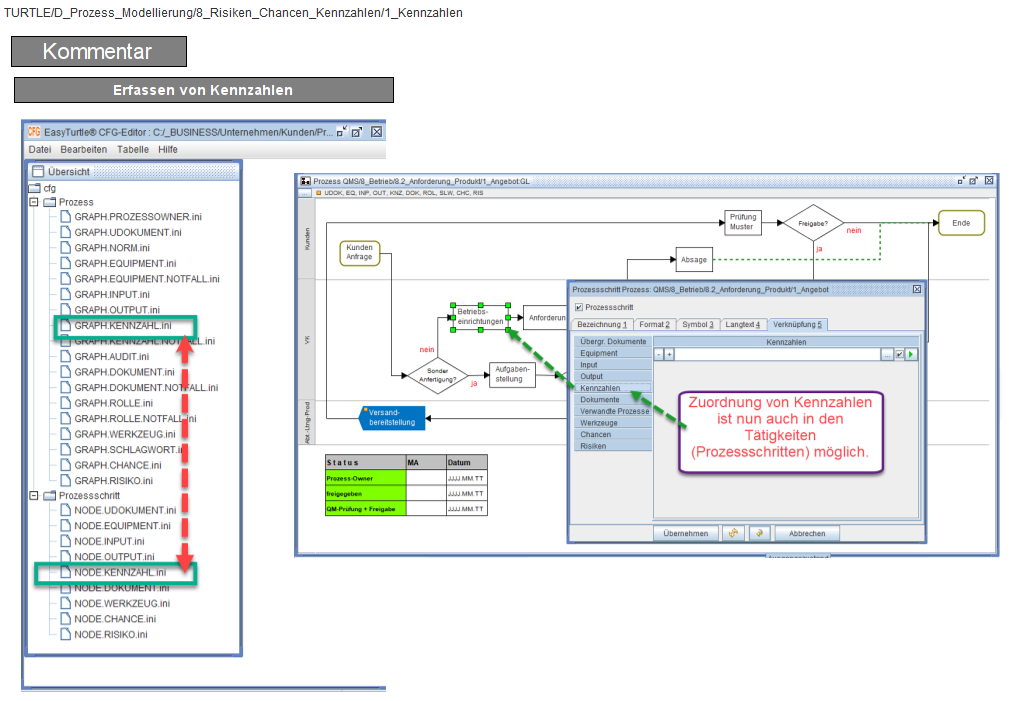Screen dimensions: 1010x701
Task: Click the Übersicht panel icon
Action: point(38,171)
